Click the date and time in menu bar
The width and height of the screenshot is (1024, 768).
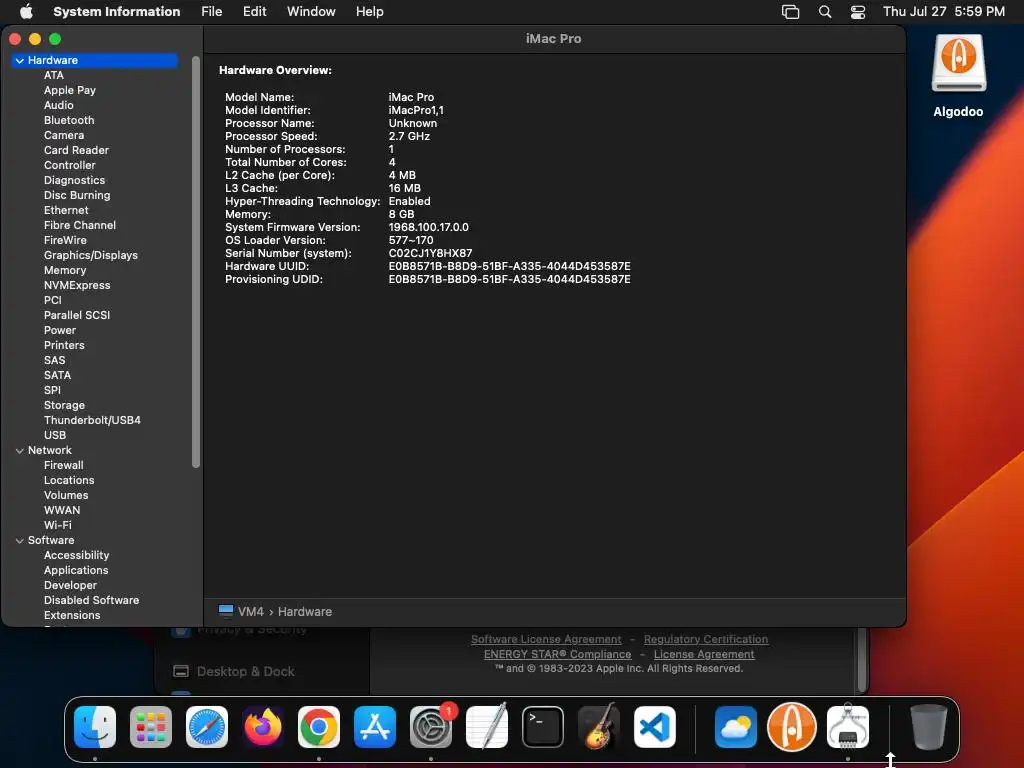[x=944, y=11]
